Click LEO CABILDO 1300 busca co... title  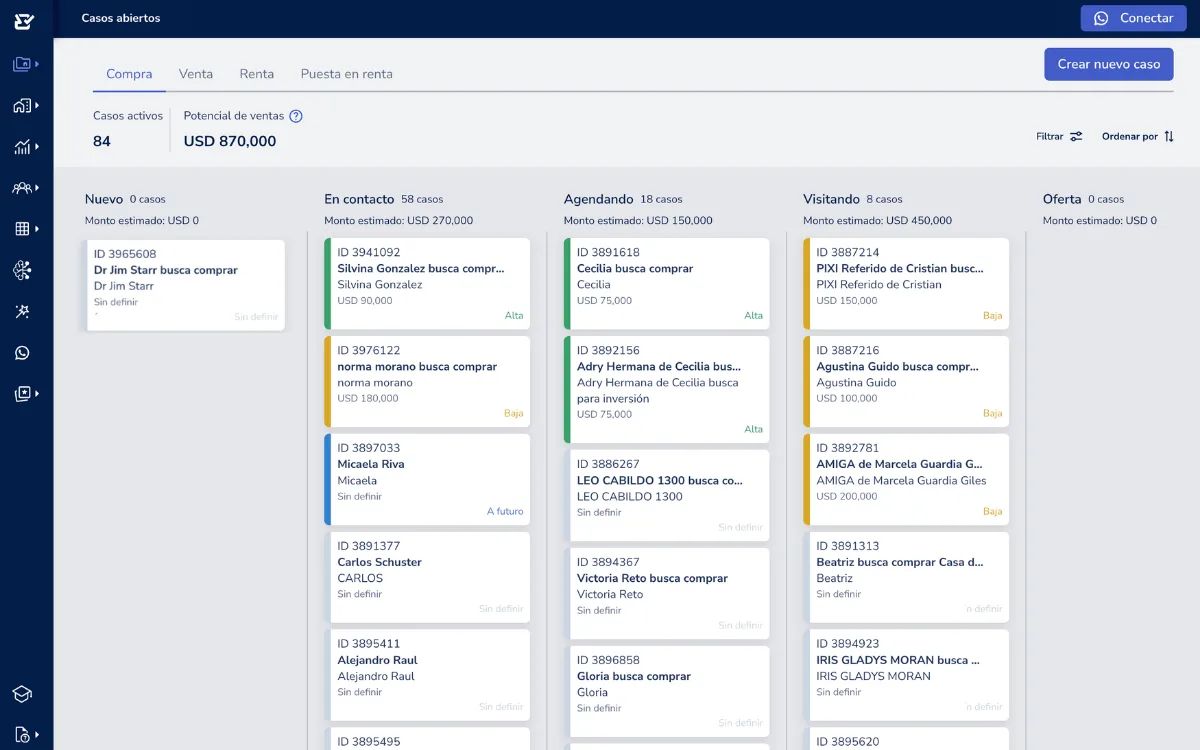660,480
